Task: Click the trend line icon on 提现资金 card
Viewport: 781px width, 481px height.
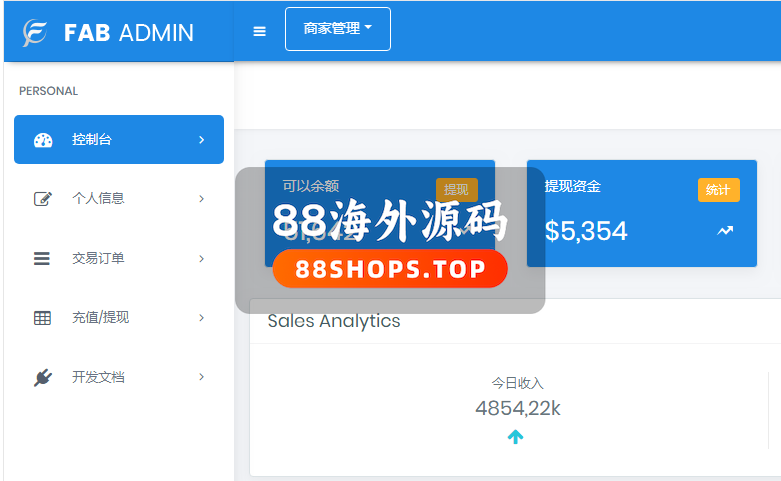Action: click(x=725, y=231)
